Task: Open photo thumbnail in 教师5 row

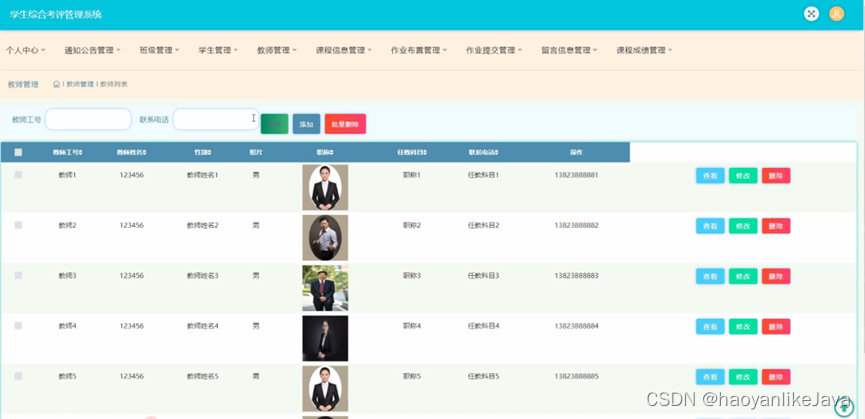Action: (325, 389)
